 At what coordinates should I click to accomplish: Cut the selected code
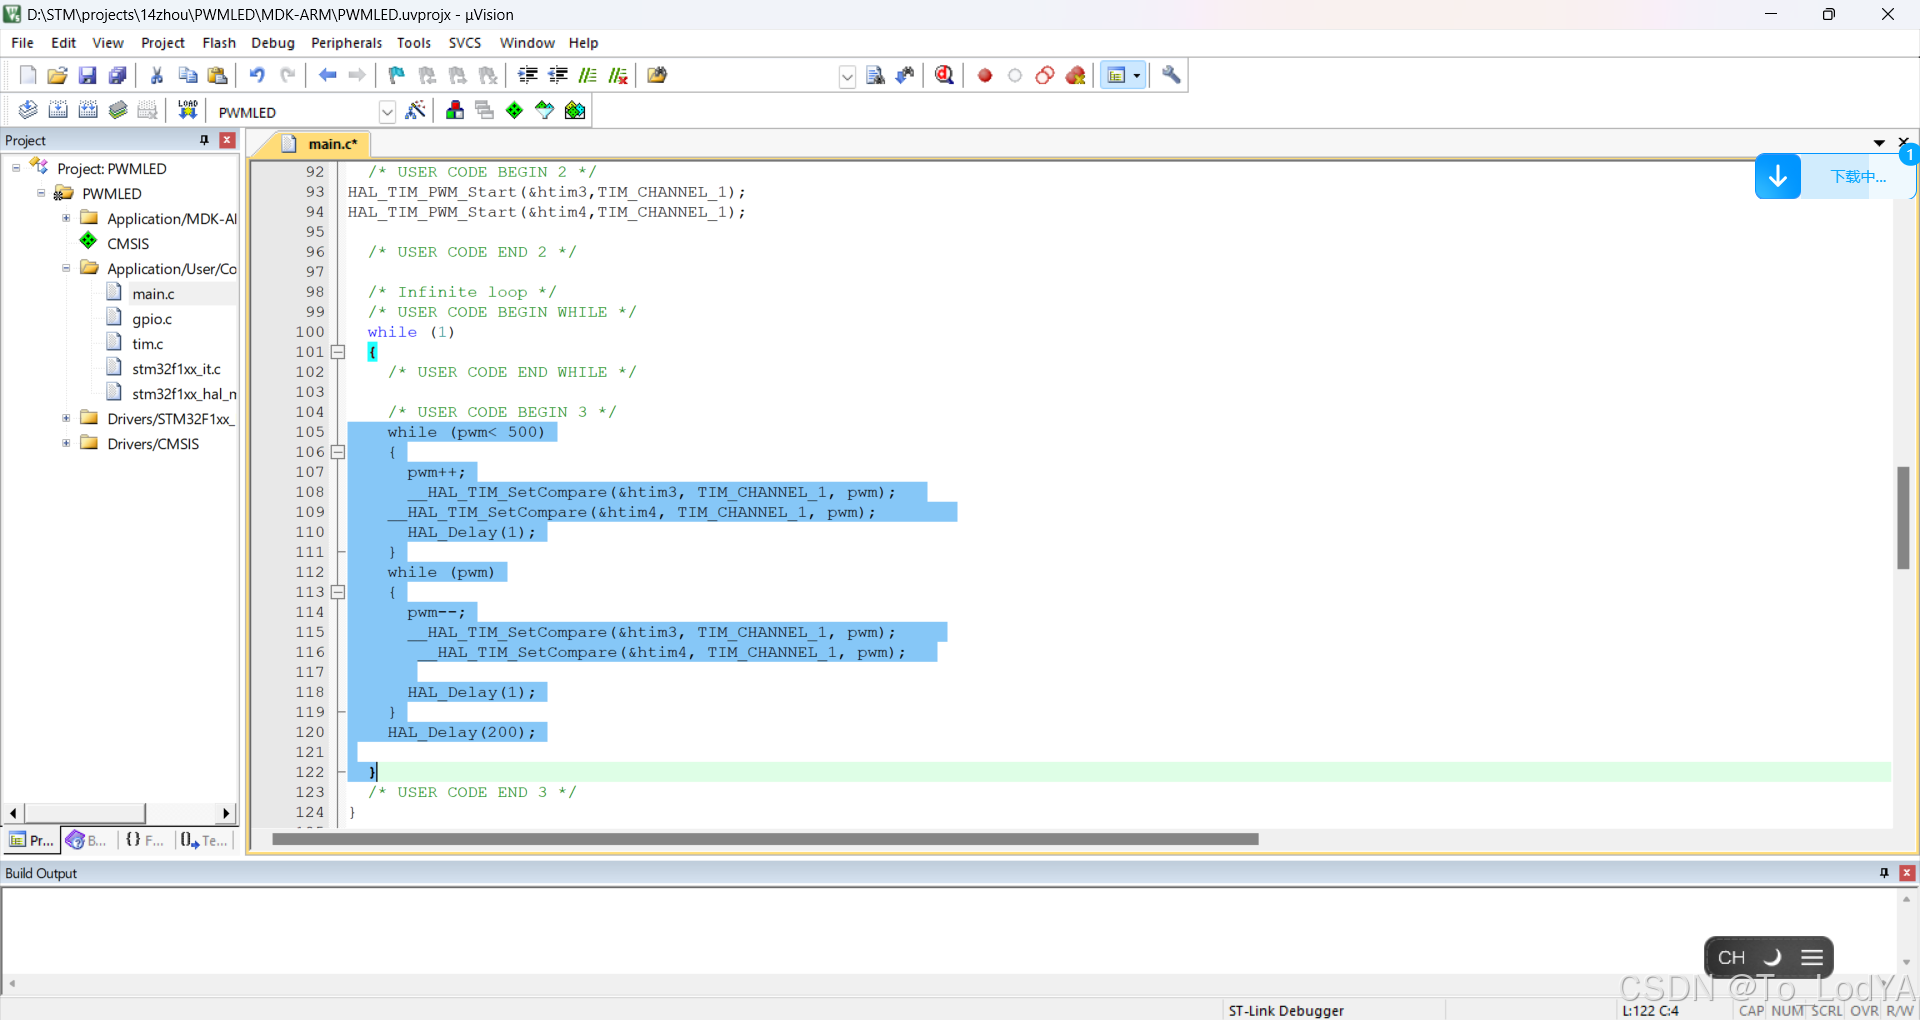pyautogui.click(x=157, y=75)
